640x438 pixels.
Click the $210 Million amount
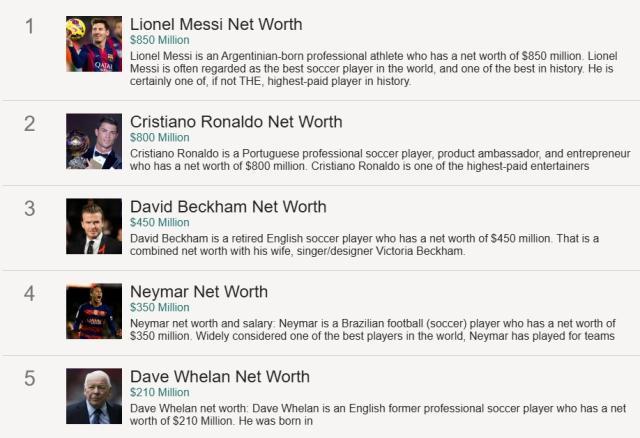pos(159,393)
